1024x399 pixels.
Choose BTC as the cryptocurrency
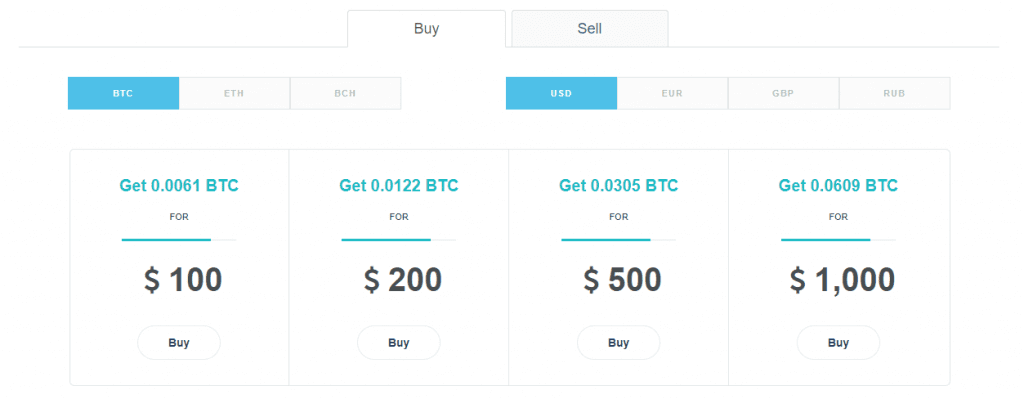pyautogui.click(x=123, y=93)
